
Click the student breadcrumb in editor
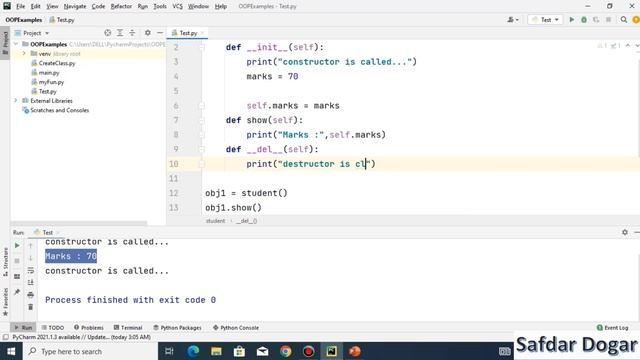[x=216, y=221]
